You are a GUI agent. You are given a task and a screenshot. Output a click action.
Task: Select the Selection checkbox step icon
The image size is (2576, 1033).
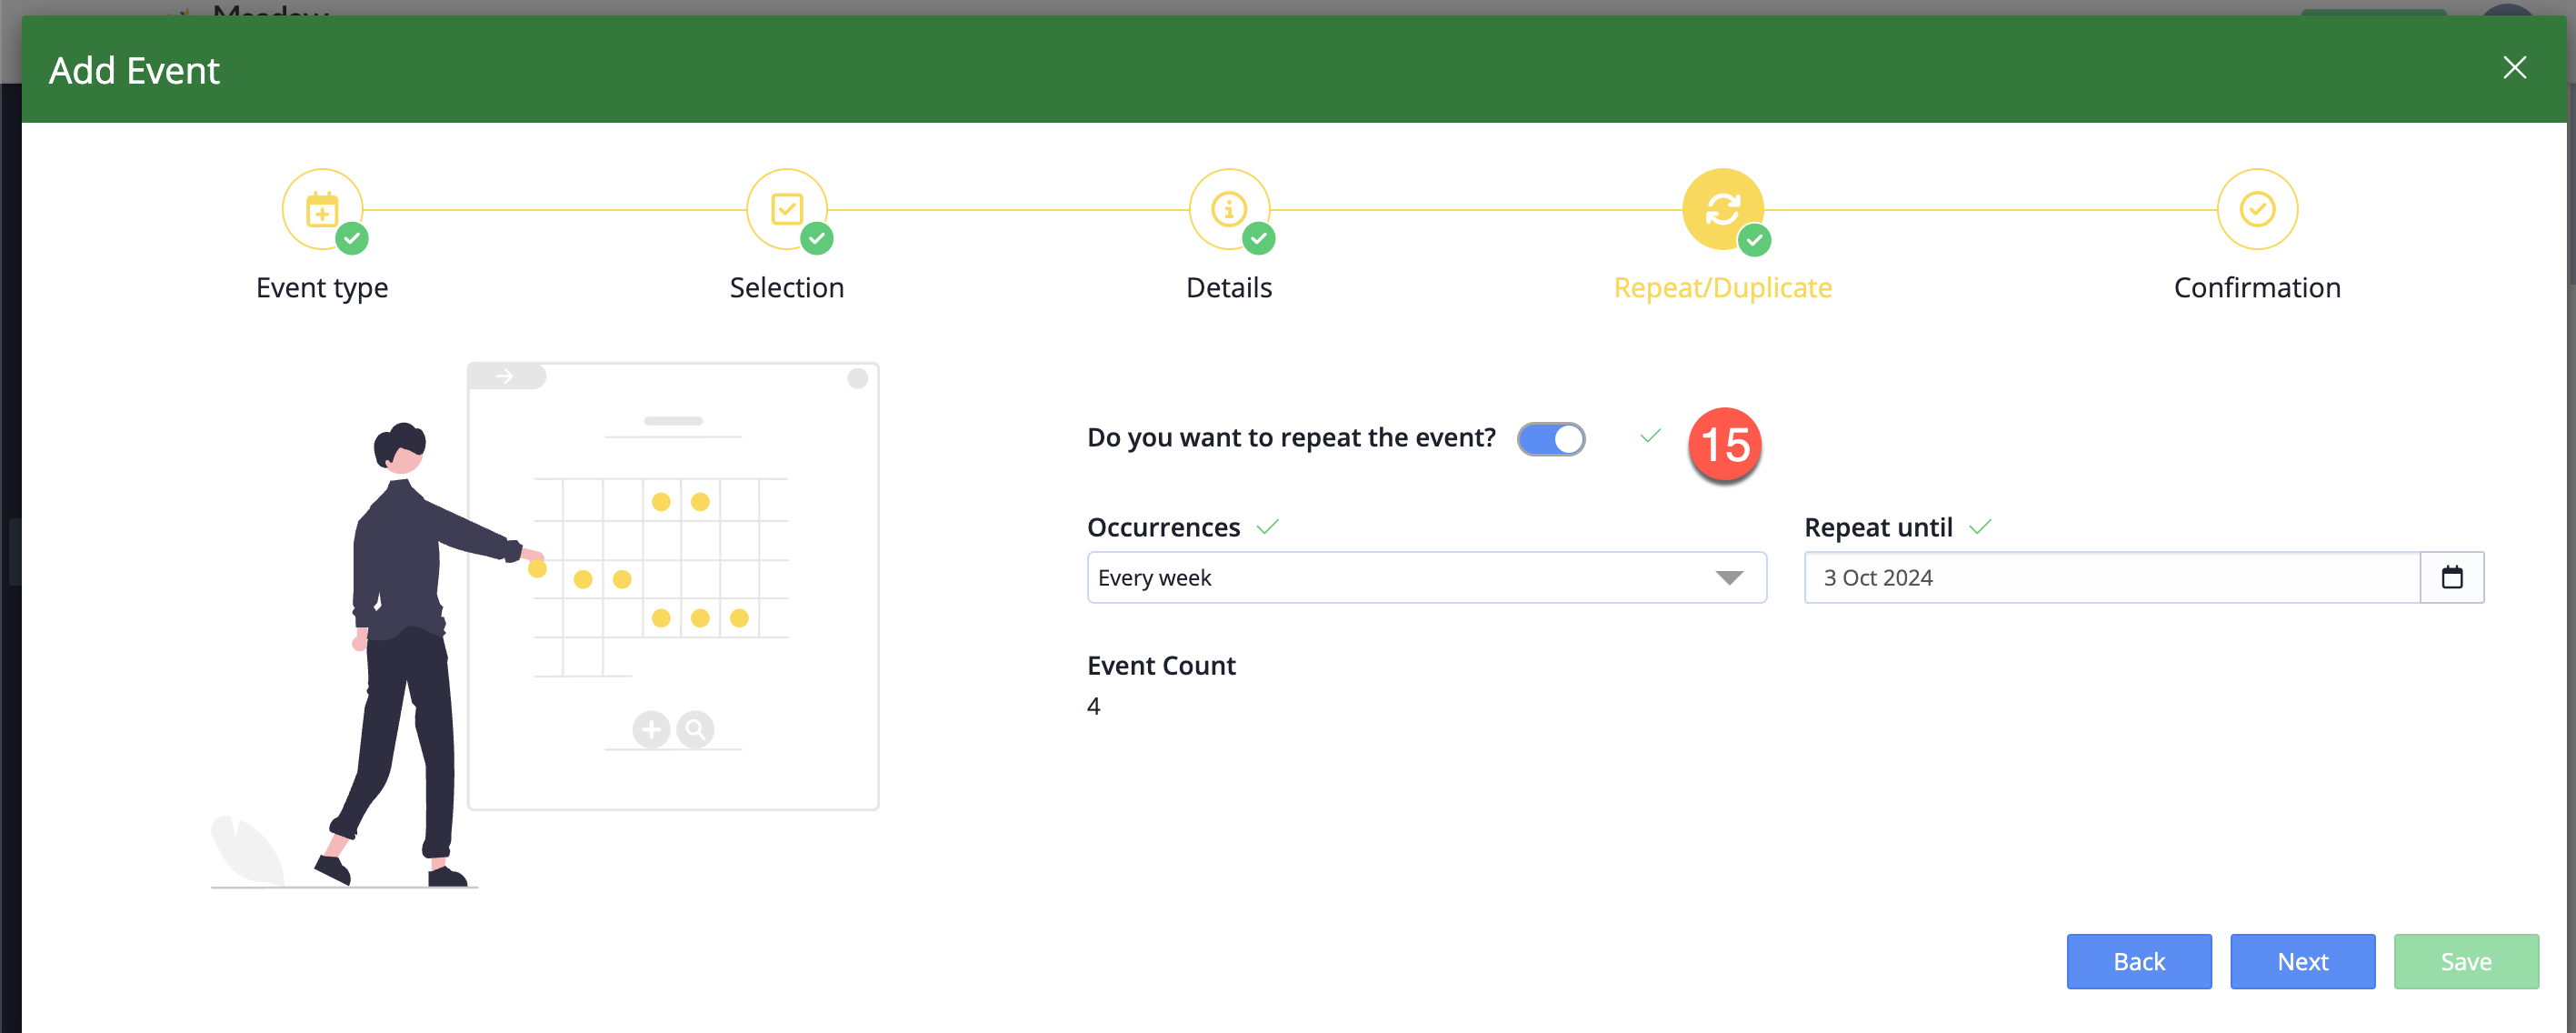[787, 210]
